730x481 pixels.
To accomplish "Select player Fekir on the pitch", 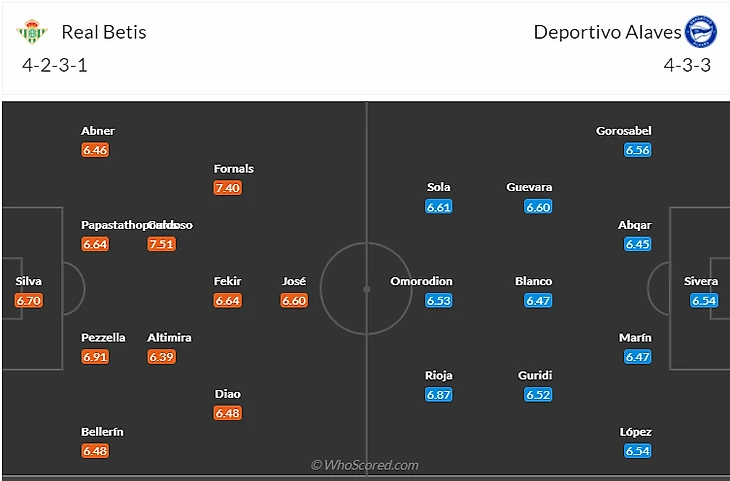I will coord(228,282).
